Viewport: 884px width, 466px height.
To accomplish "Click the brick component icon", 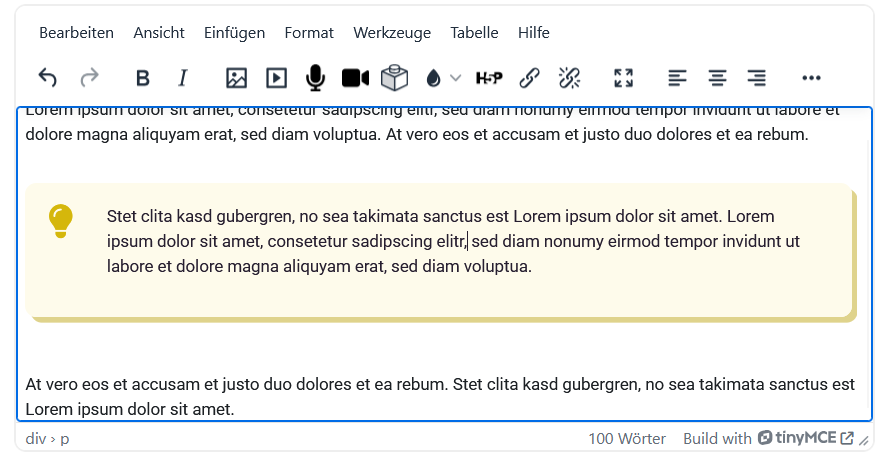I will (395, 78).
